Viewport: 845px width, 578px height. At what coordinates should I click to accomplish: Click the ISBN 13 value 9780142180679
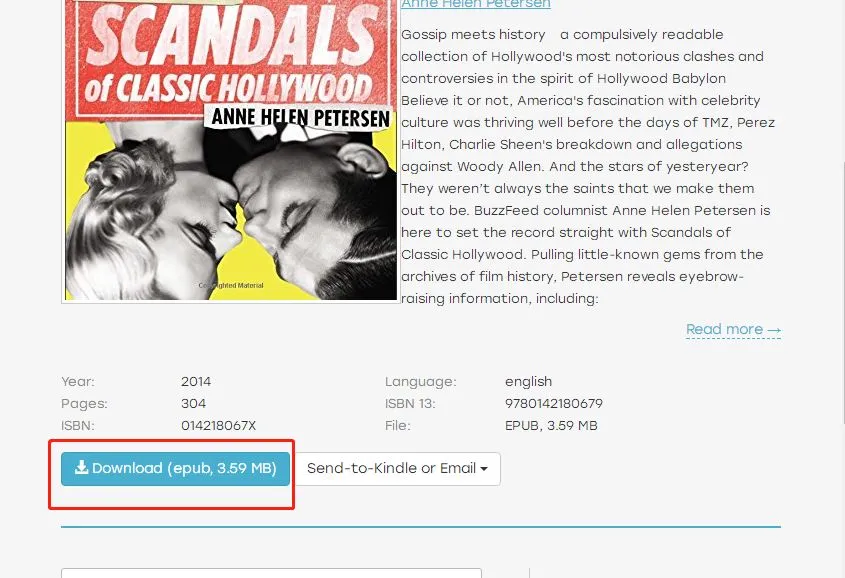click(553, 403)
